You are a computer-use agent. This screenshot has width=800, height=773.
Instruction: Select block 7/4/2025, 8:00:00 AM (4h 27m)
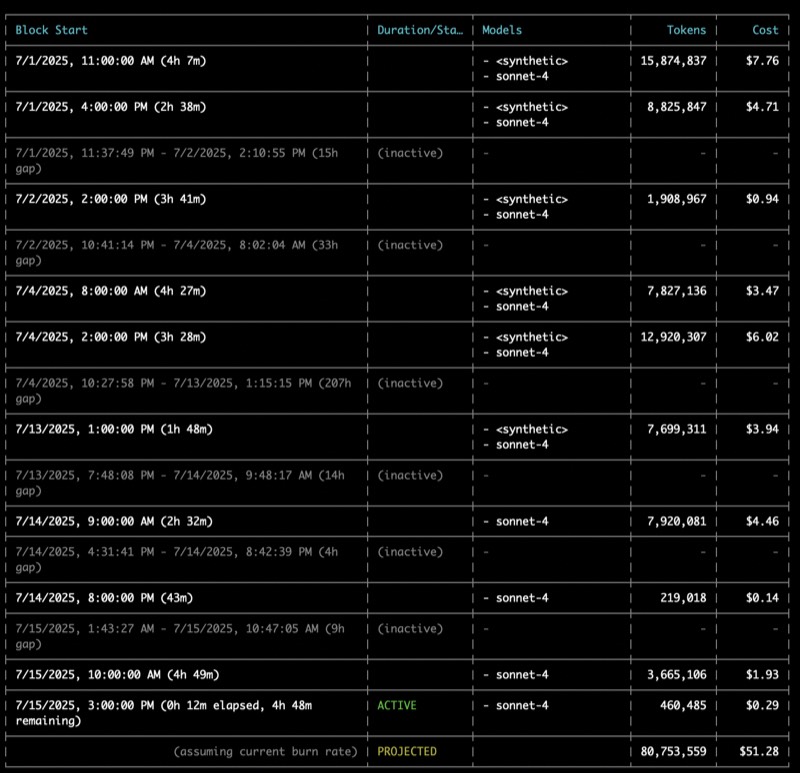click(111, 291)
